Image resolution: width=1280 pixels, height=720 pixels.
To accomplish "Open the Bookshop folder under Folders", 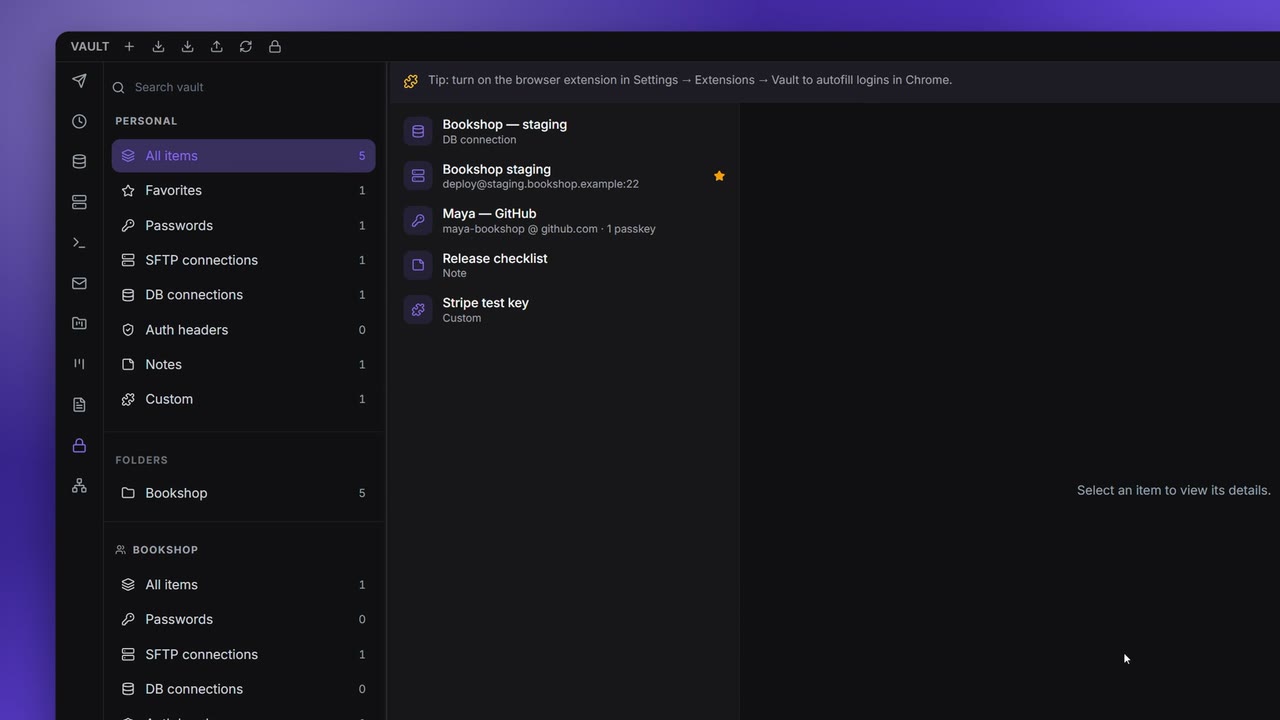I will [243, 493].
